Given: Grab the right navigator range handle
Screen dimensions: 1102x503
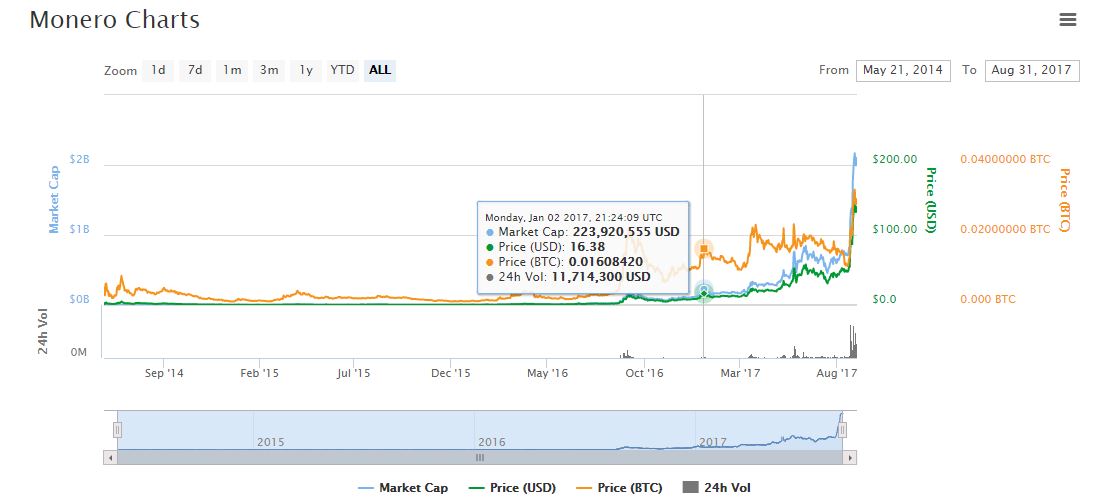Looking at the screenshot, I should click(843, 430).
